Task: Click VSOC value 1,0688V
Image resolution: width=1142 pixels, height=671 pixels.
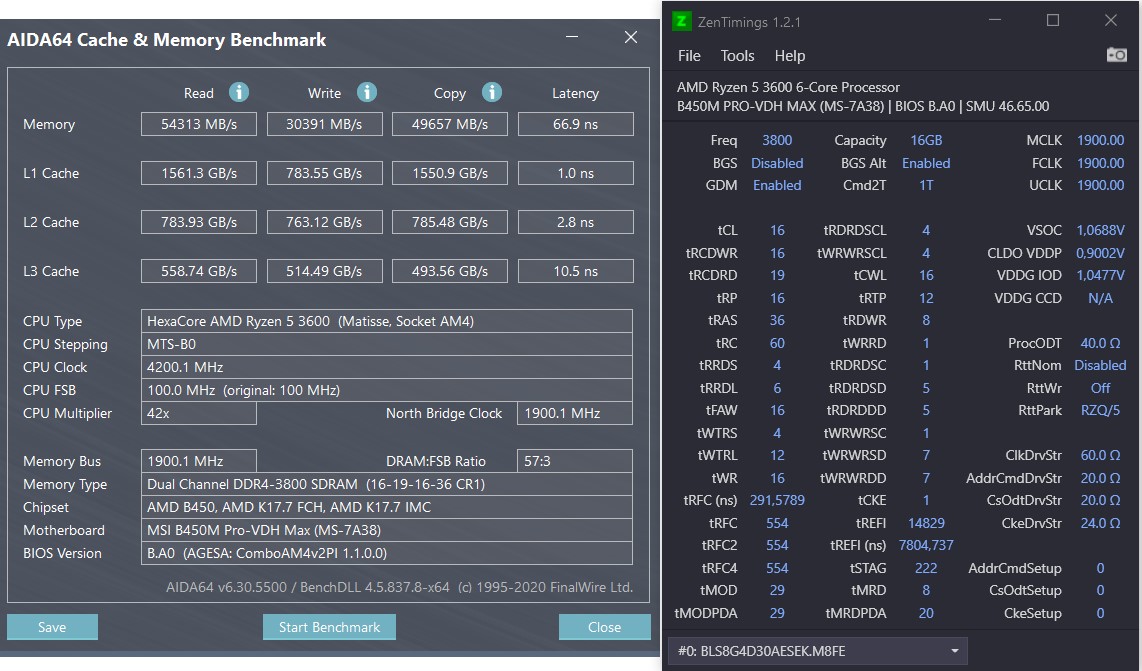Action: pos(1100,230)
